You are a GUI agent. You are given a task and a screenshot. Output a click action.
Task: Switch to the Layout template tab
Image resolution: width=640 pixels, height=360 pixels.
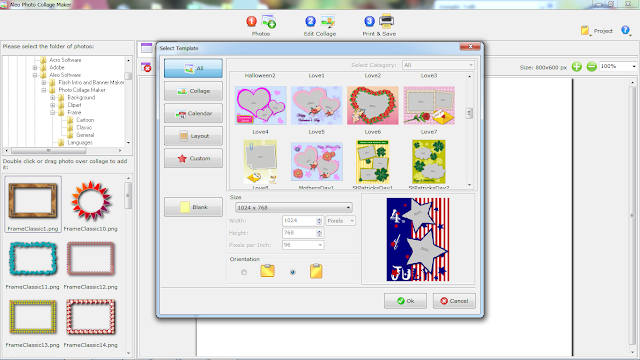pyautogui.click(x=193, y=136)
